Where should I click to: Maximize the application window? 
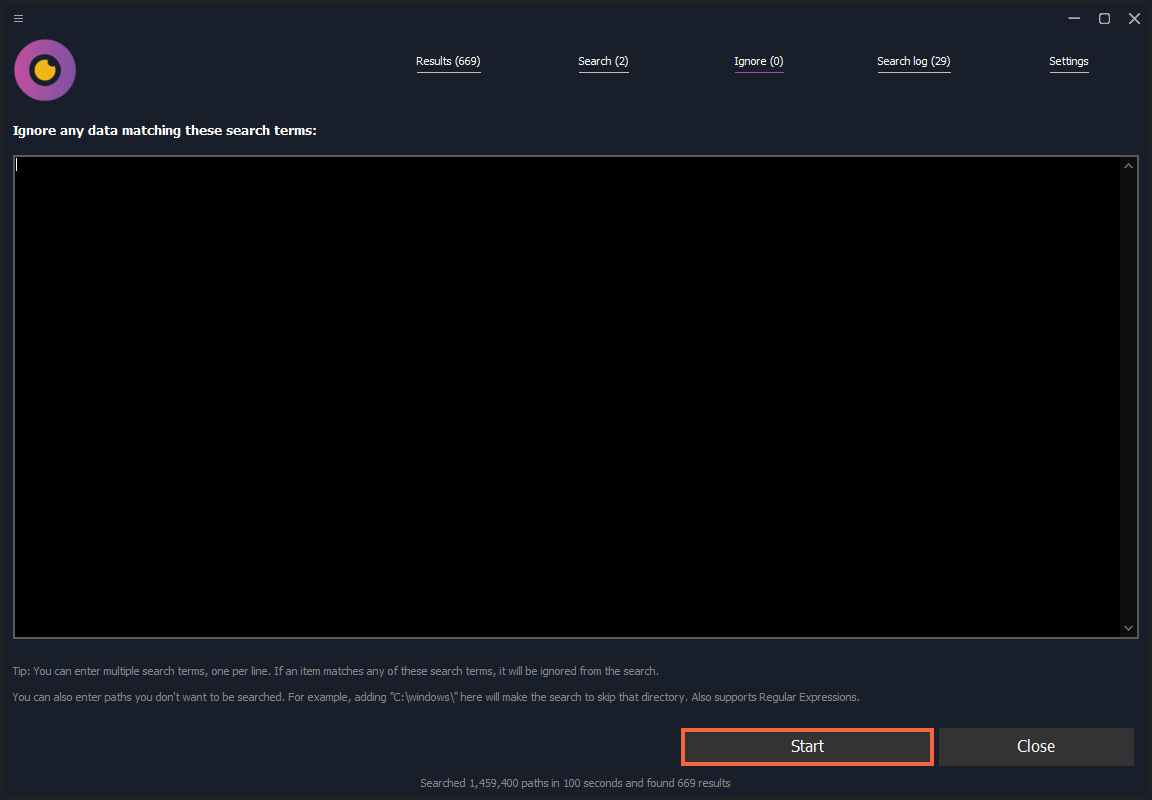[1104, 18]
